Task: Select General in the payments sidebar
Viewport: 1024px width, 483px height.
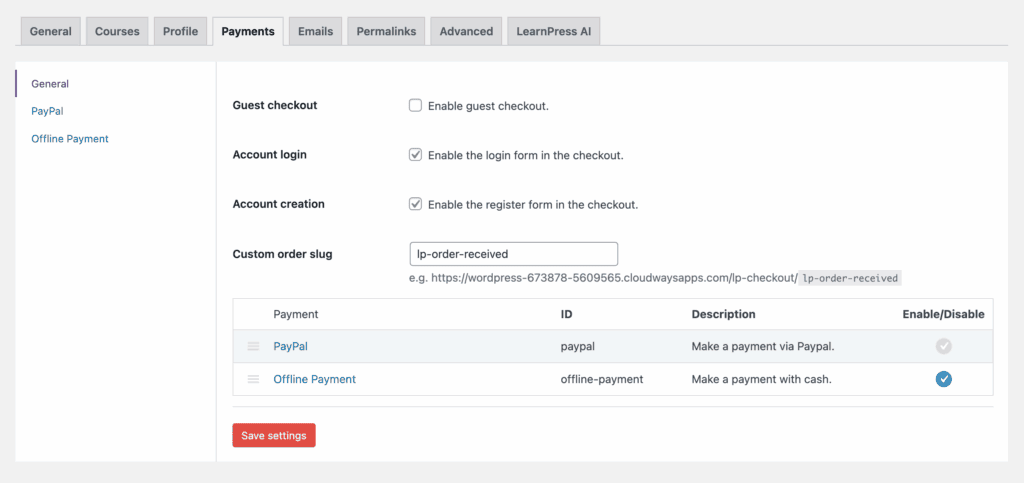Action: click(x=50, y=84)
